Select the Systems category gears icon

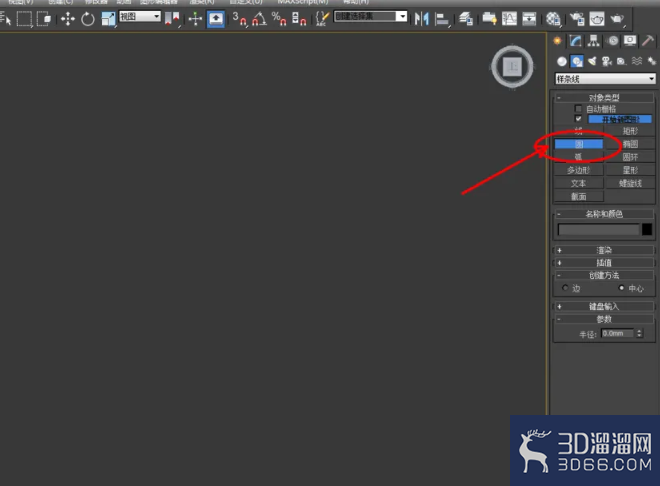coord(651,61)
